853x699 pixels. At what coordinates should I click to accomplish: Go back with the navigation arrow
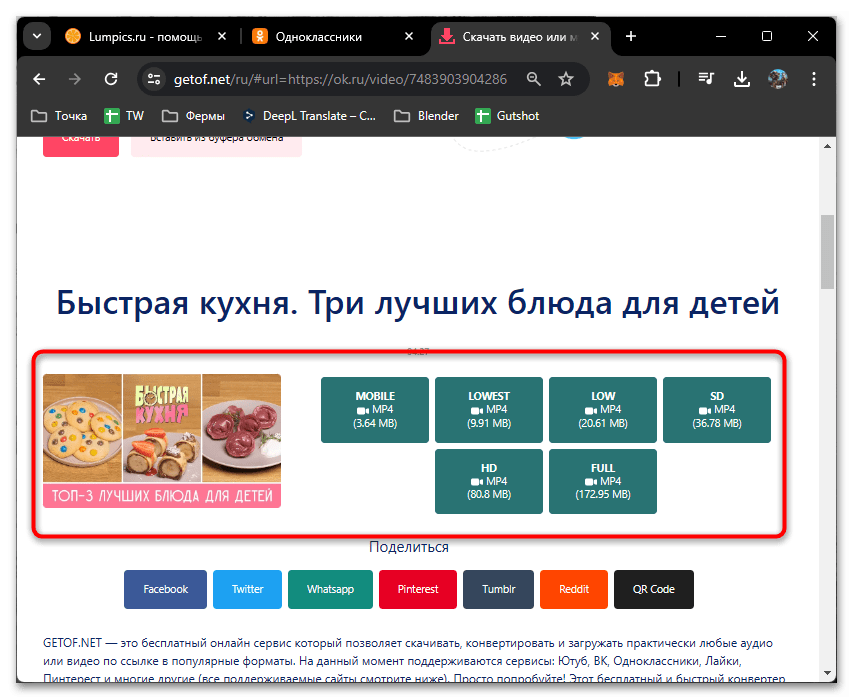(39, 78)
